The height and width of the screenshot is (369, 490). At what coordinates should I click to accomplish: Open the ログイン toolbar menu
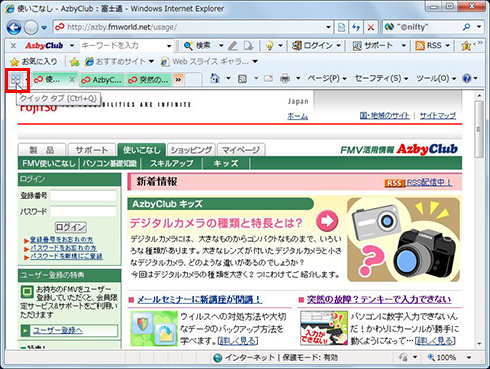pyautogui.click(x=316, y=46)
